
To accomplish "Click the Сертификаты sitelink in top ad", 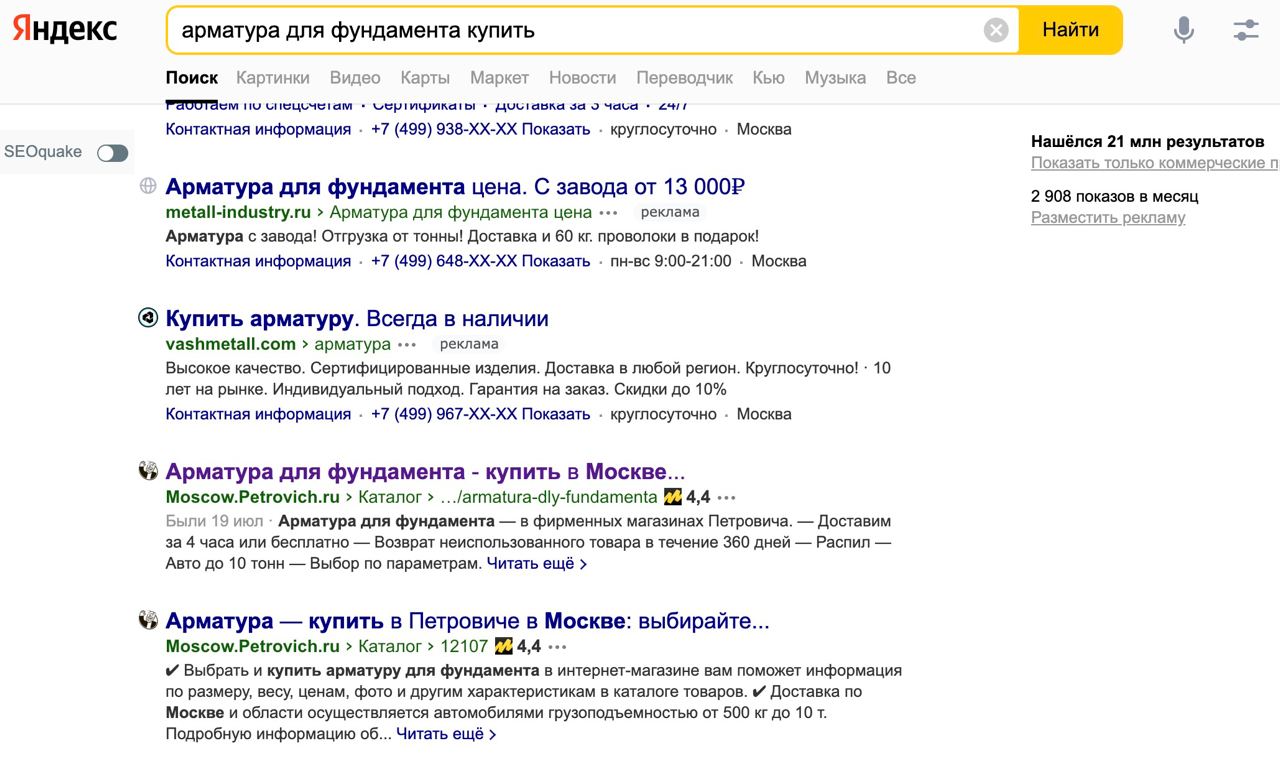I will tap(424, 105).
